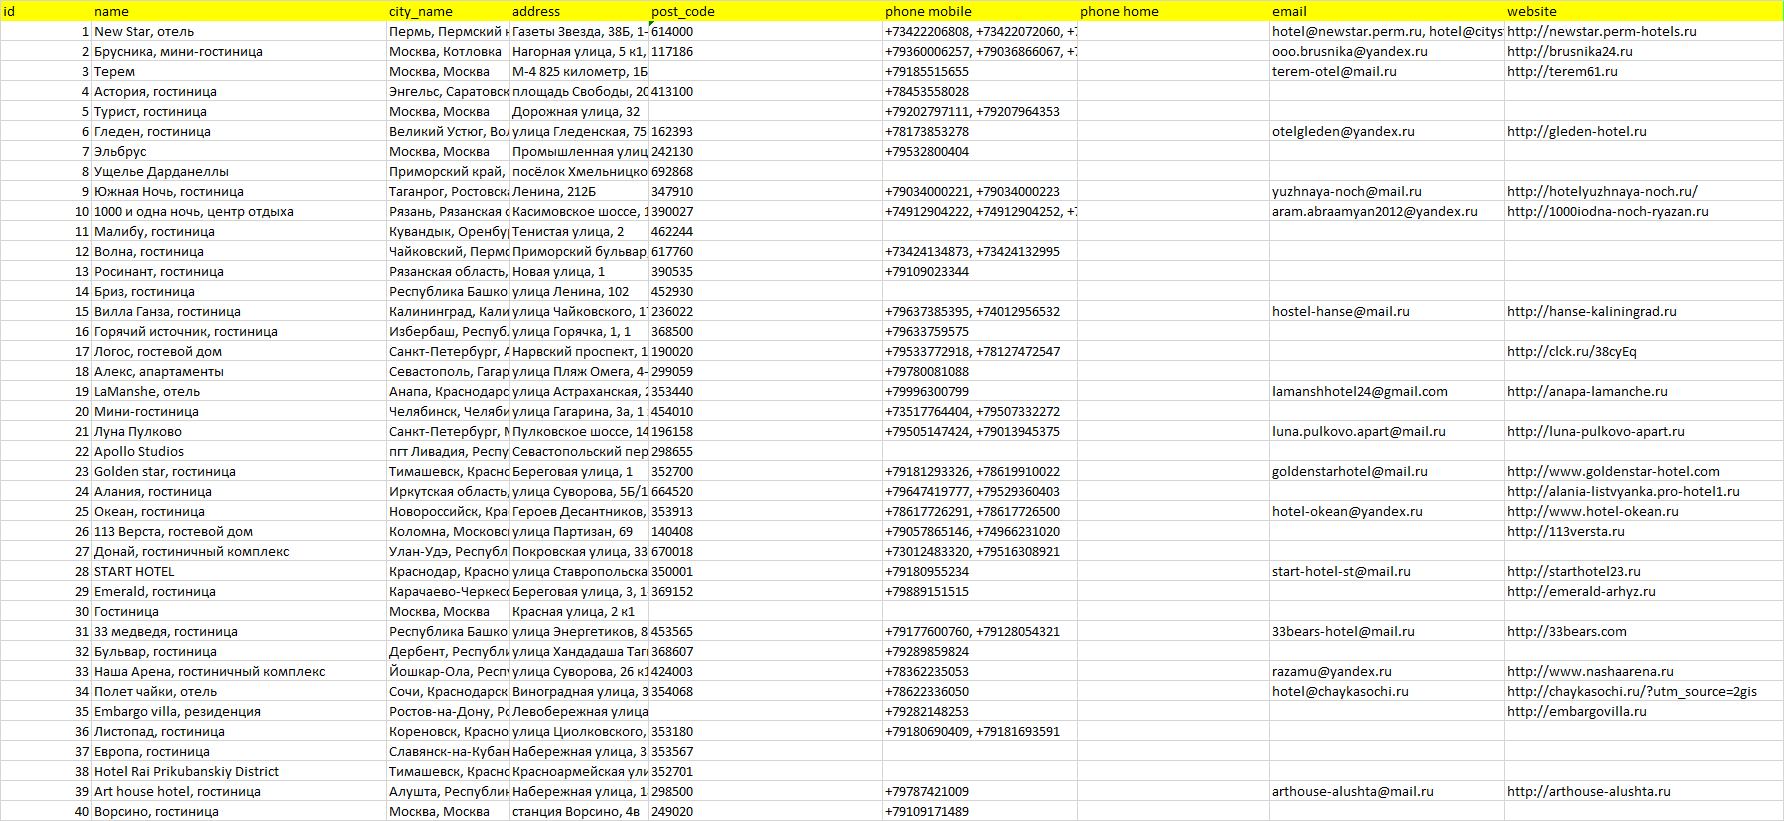
Task: Open the http://gleden-hotel.ru website link
Action: click(x=1576, y=131)
